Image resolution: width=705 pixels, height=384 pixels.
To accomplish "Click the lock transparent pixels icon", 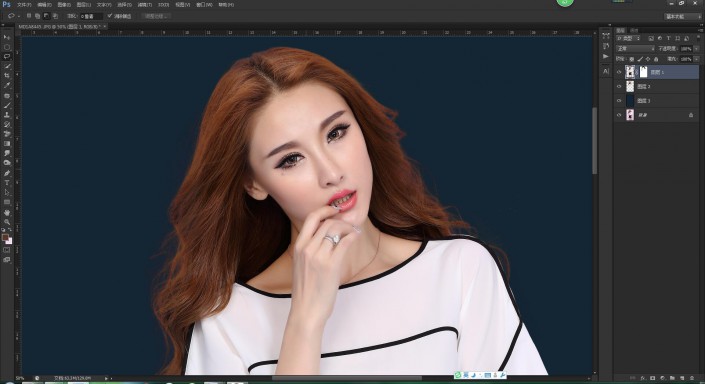I will [x=632, y=59].
